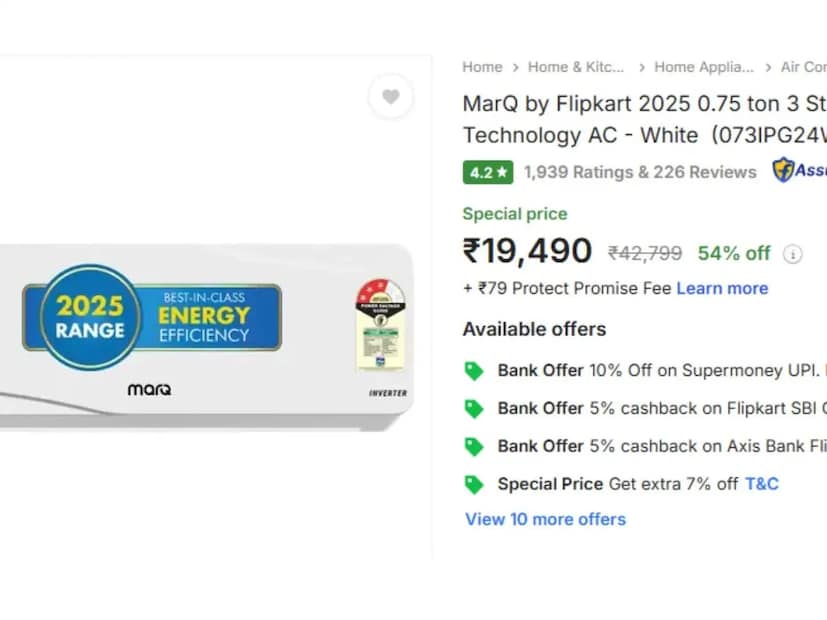Click the star energy rating label on AC
This screenshot has width=827, height=620.
pyautogui.click(x=380, y=325)
